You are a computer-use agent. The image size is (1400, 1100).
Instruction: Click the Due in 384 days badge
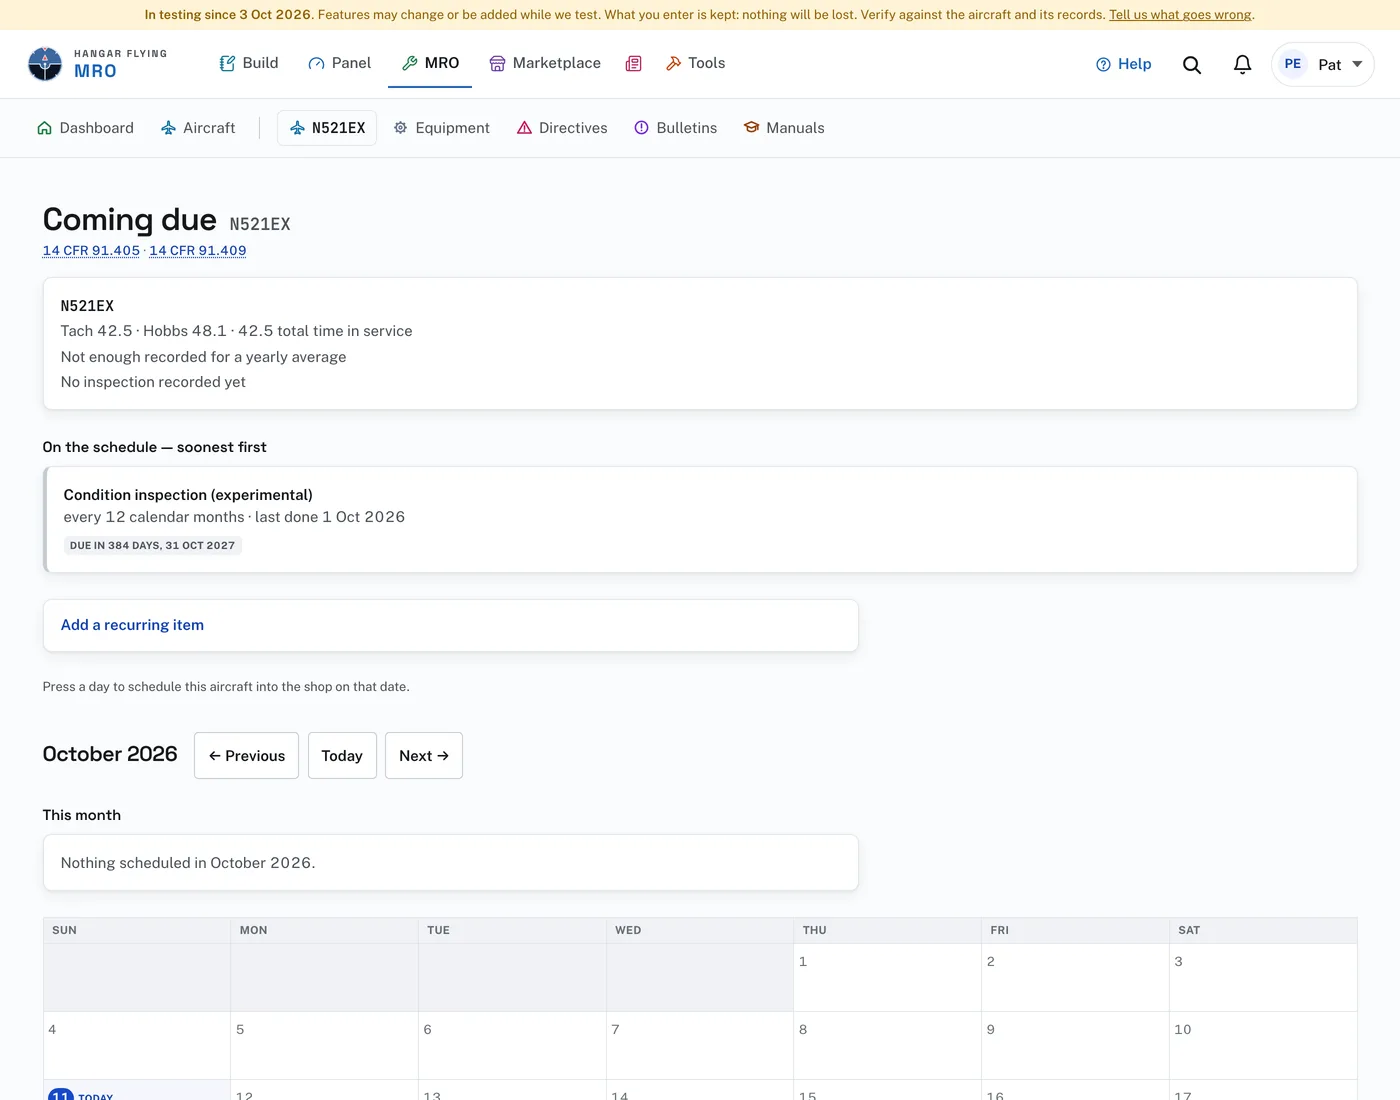(x=152, y=546)
